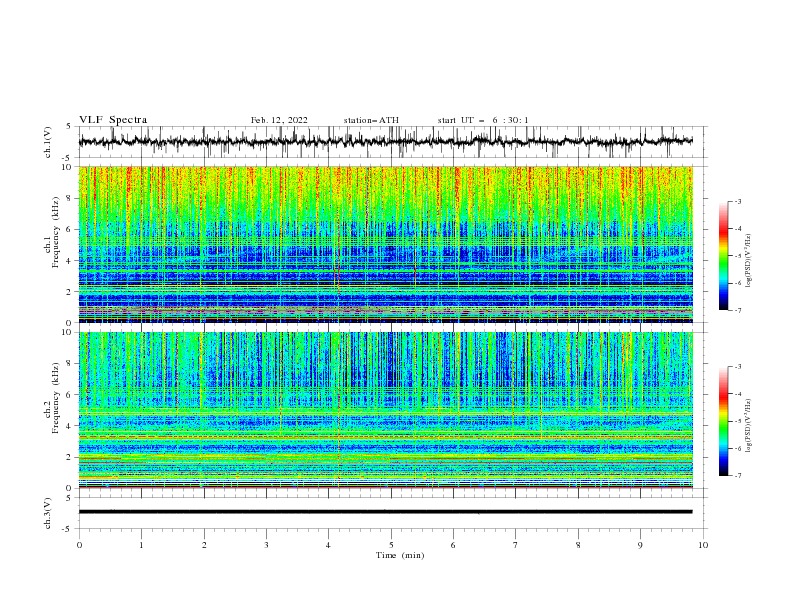The height and width of the screenshot is (612, 792).
Task: Click the ch.3(V) waveform axis label
Action: (48, 513)
